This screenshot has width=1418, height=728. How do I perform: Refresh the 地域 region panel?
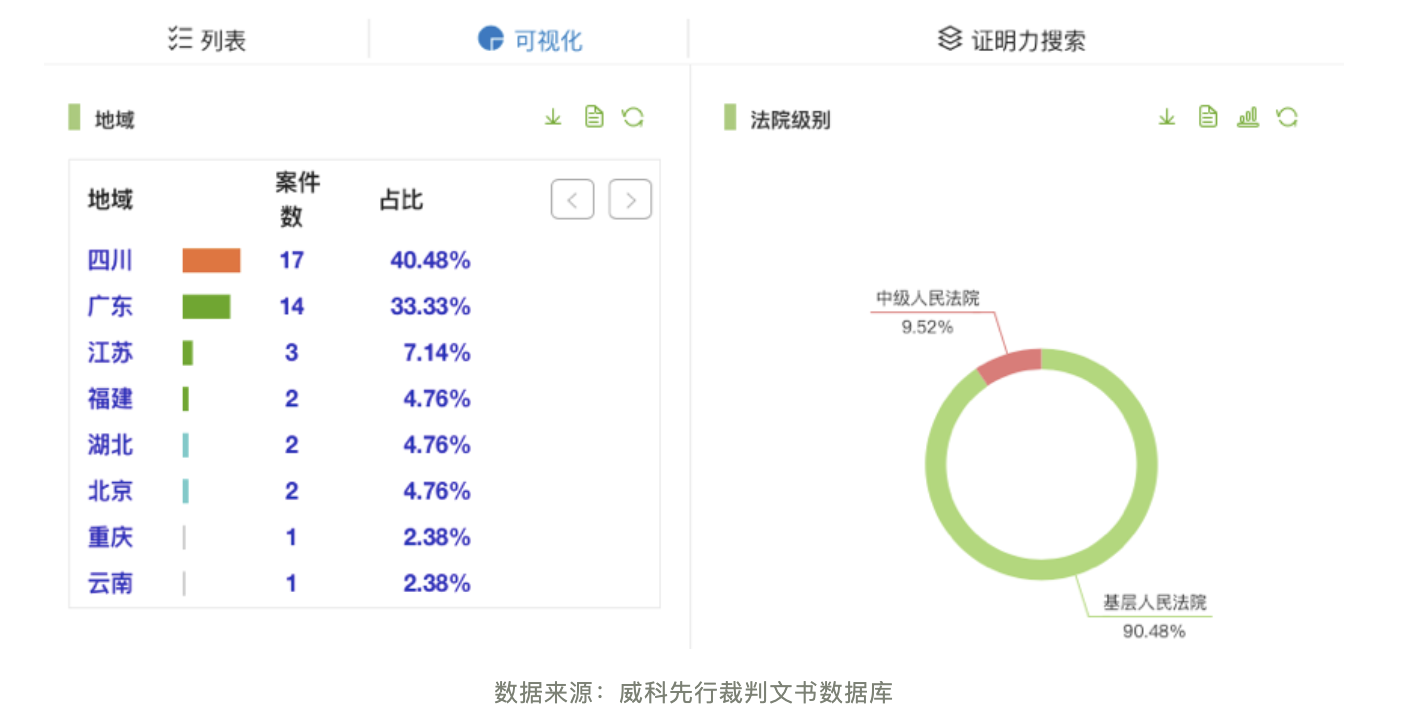click(632, 118)
